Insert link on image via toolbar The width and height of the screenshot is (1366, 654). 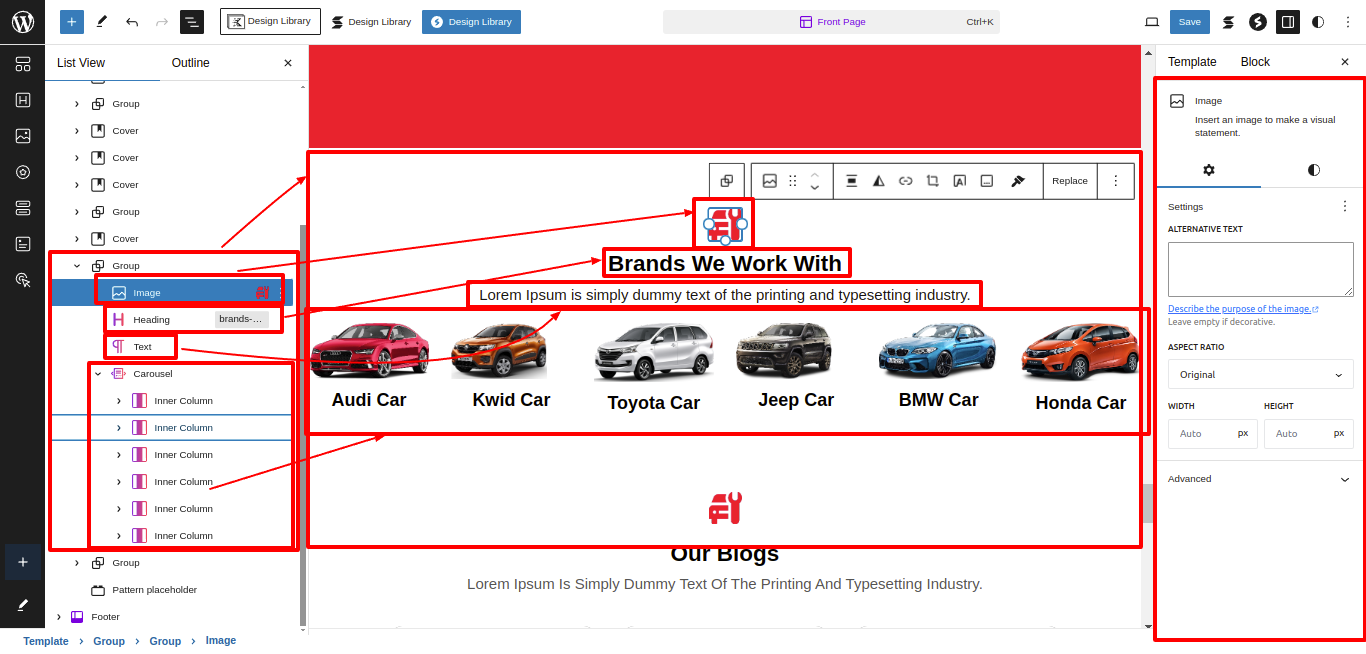906,181
